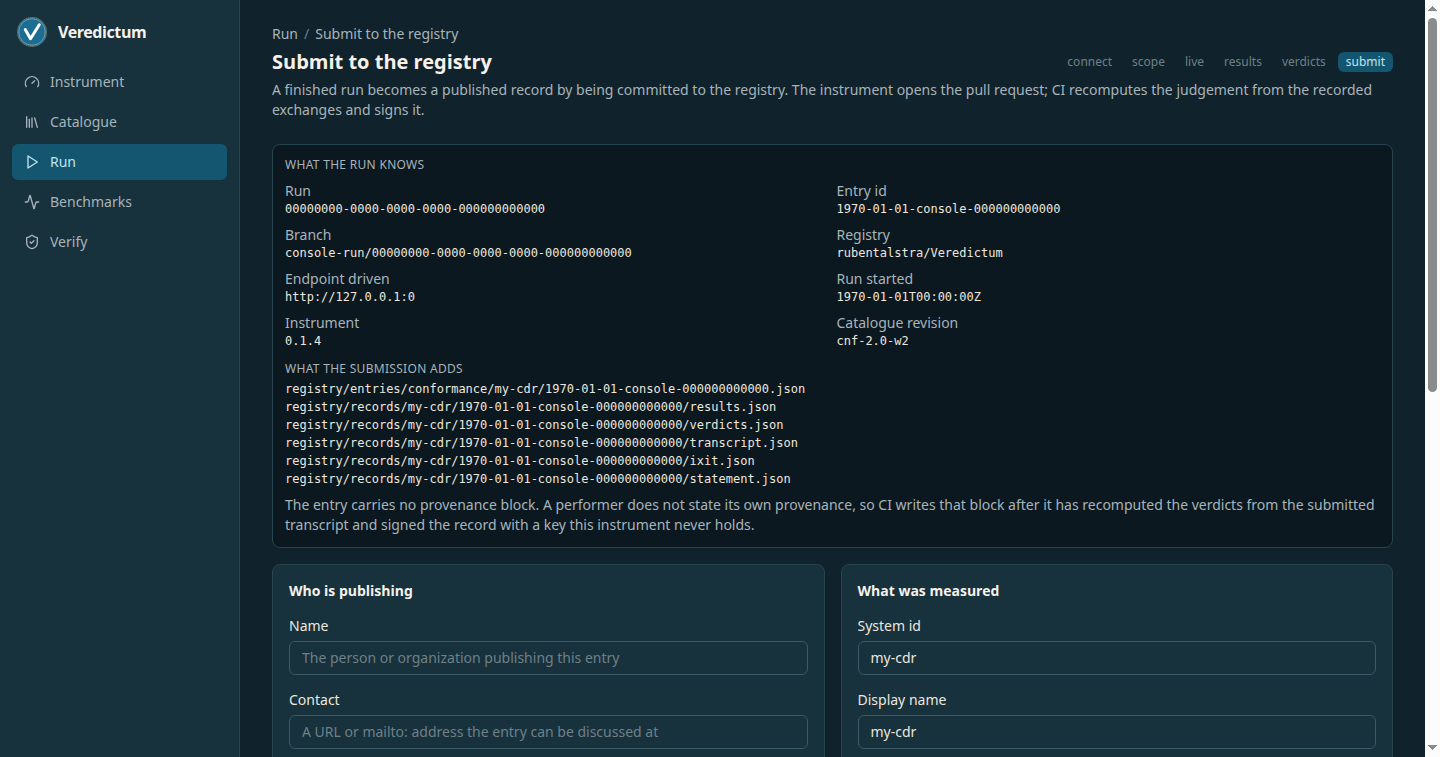Click the Instrument gauge icon in sidebar
Viewport: 1440px width, 757px height.
click(x=32, y=82)
